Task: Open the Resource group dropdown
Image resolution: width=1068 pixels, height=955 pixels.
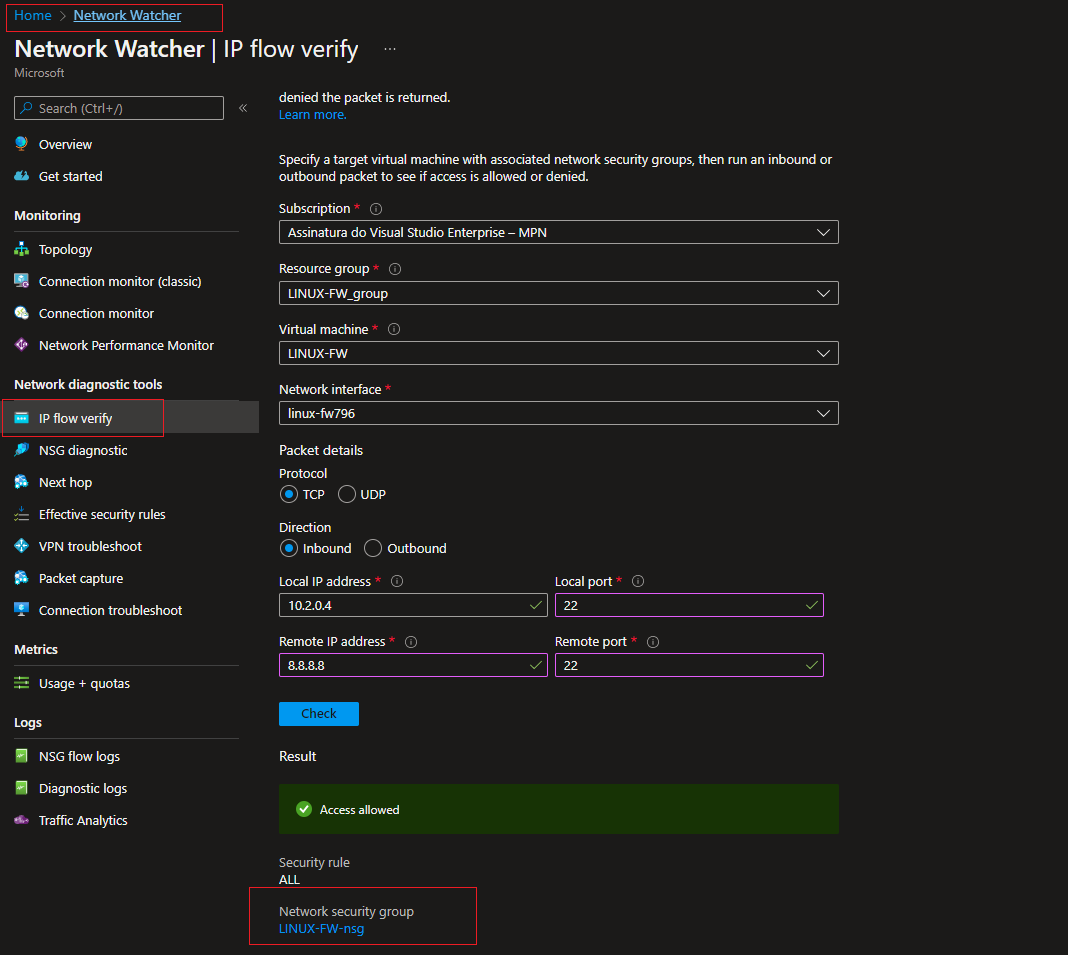Action: [559, 293]
